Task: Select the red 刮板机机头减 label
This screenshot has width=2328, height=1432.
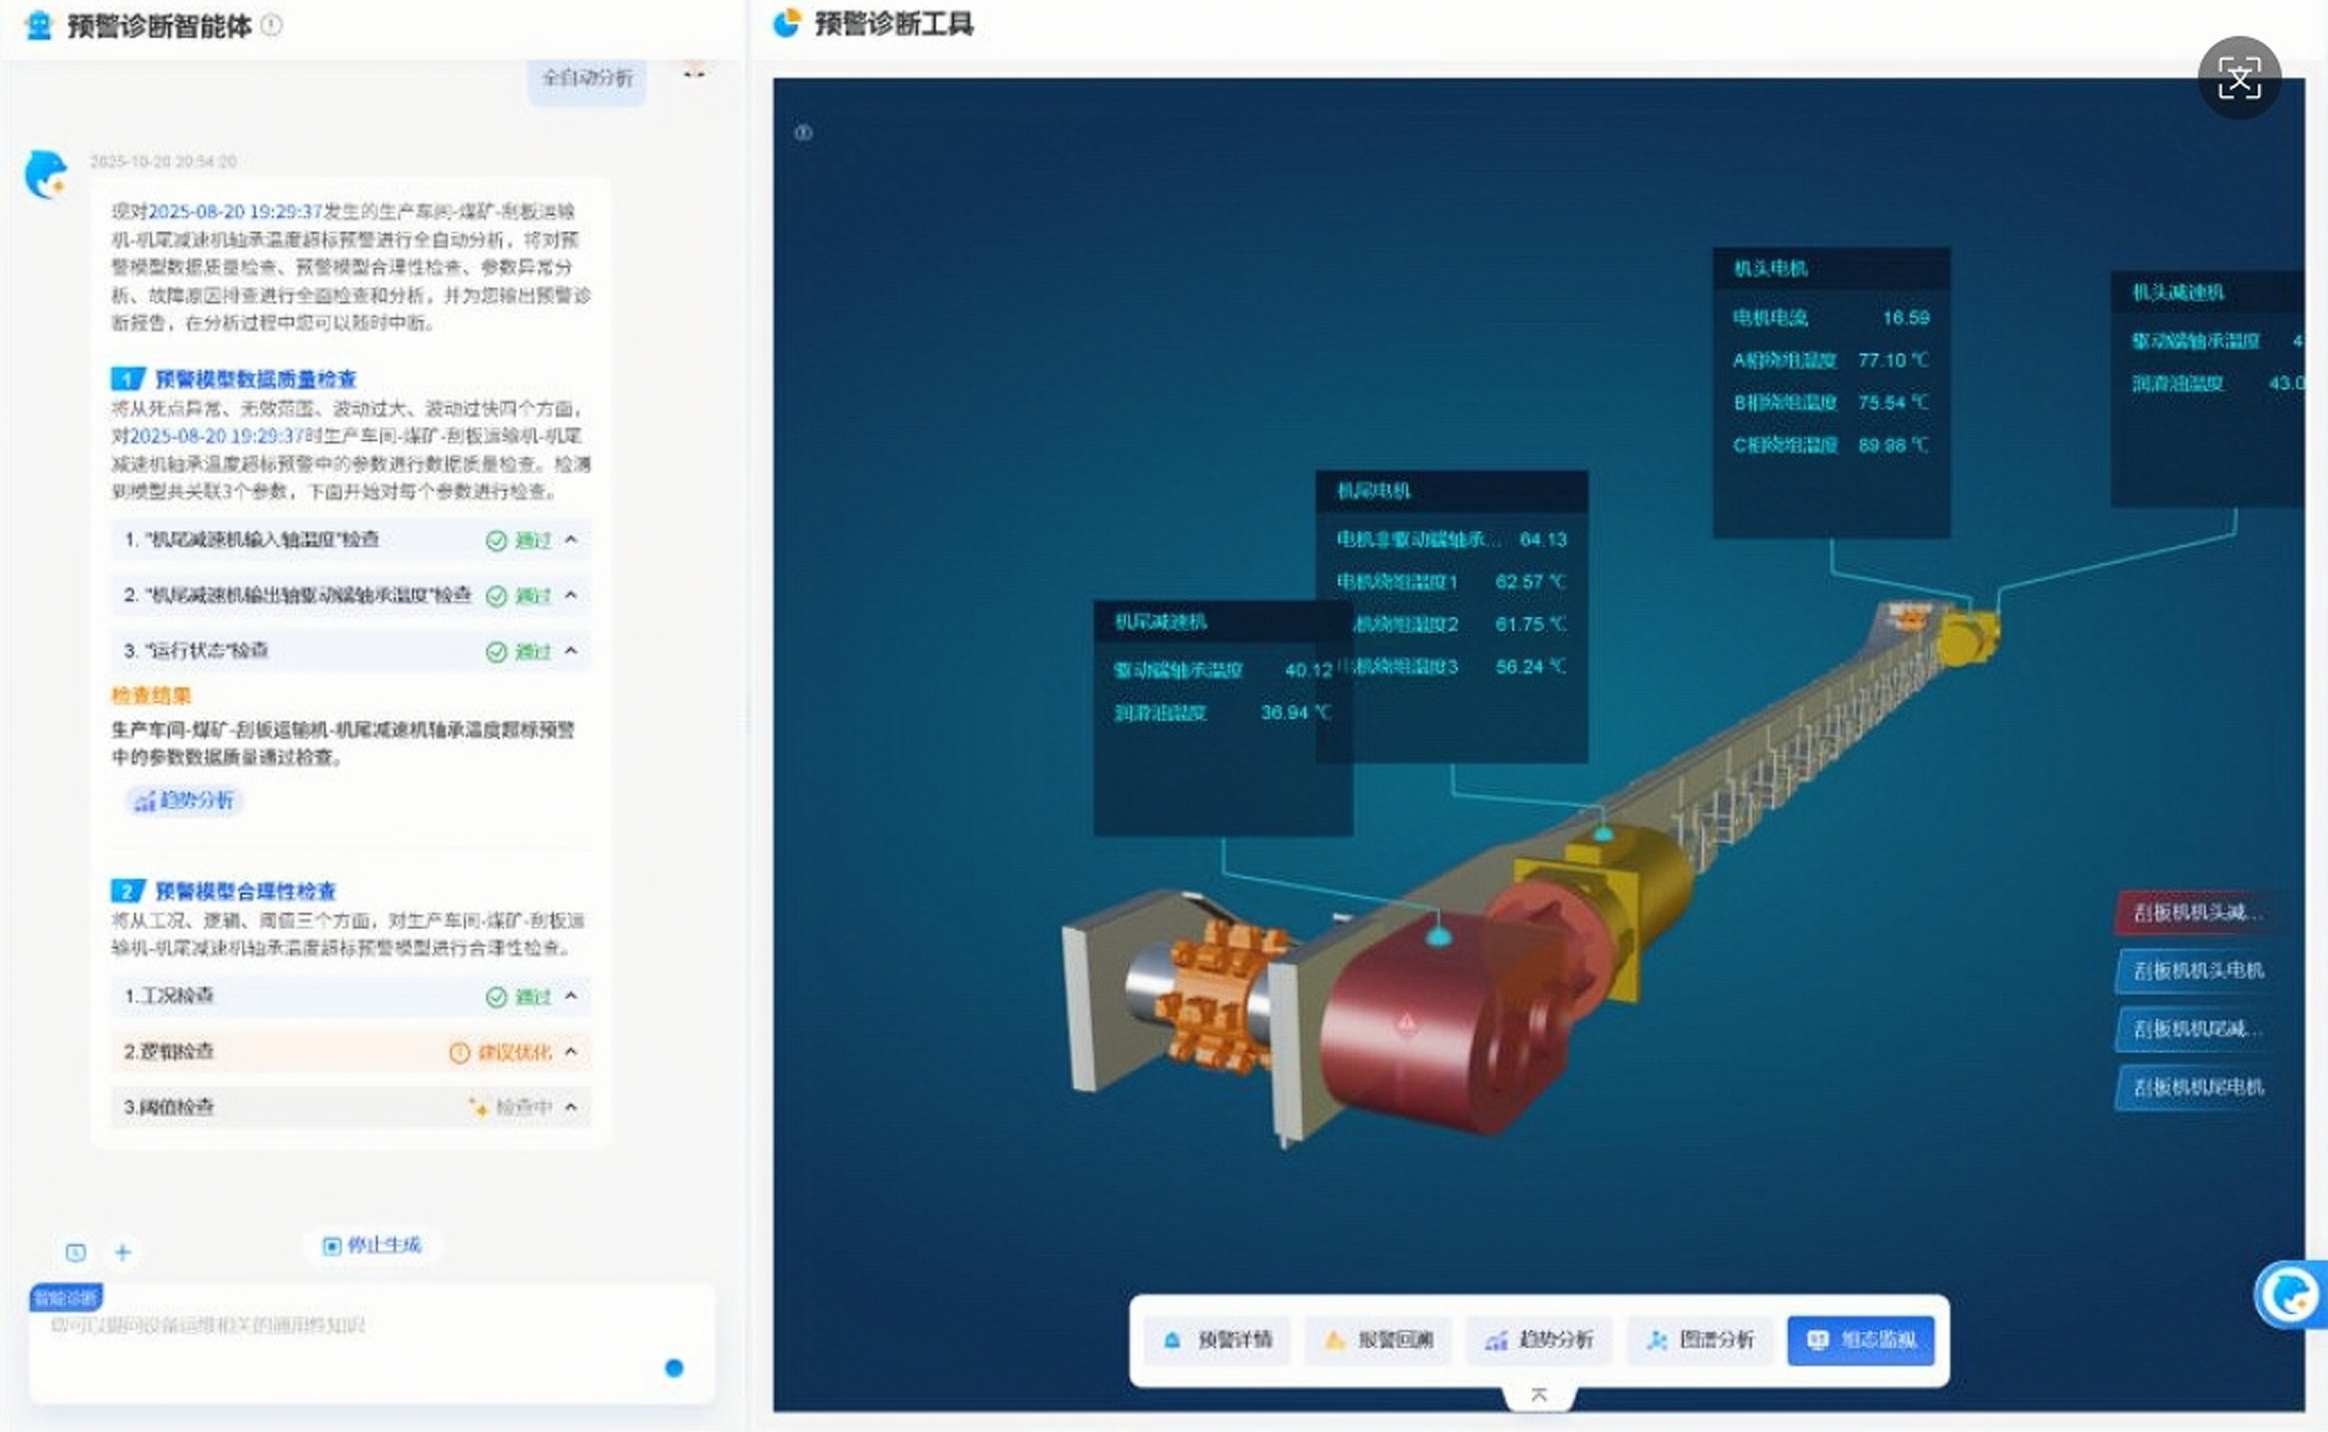Action: point(2195,912)
